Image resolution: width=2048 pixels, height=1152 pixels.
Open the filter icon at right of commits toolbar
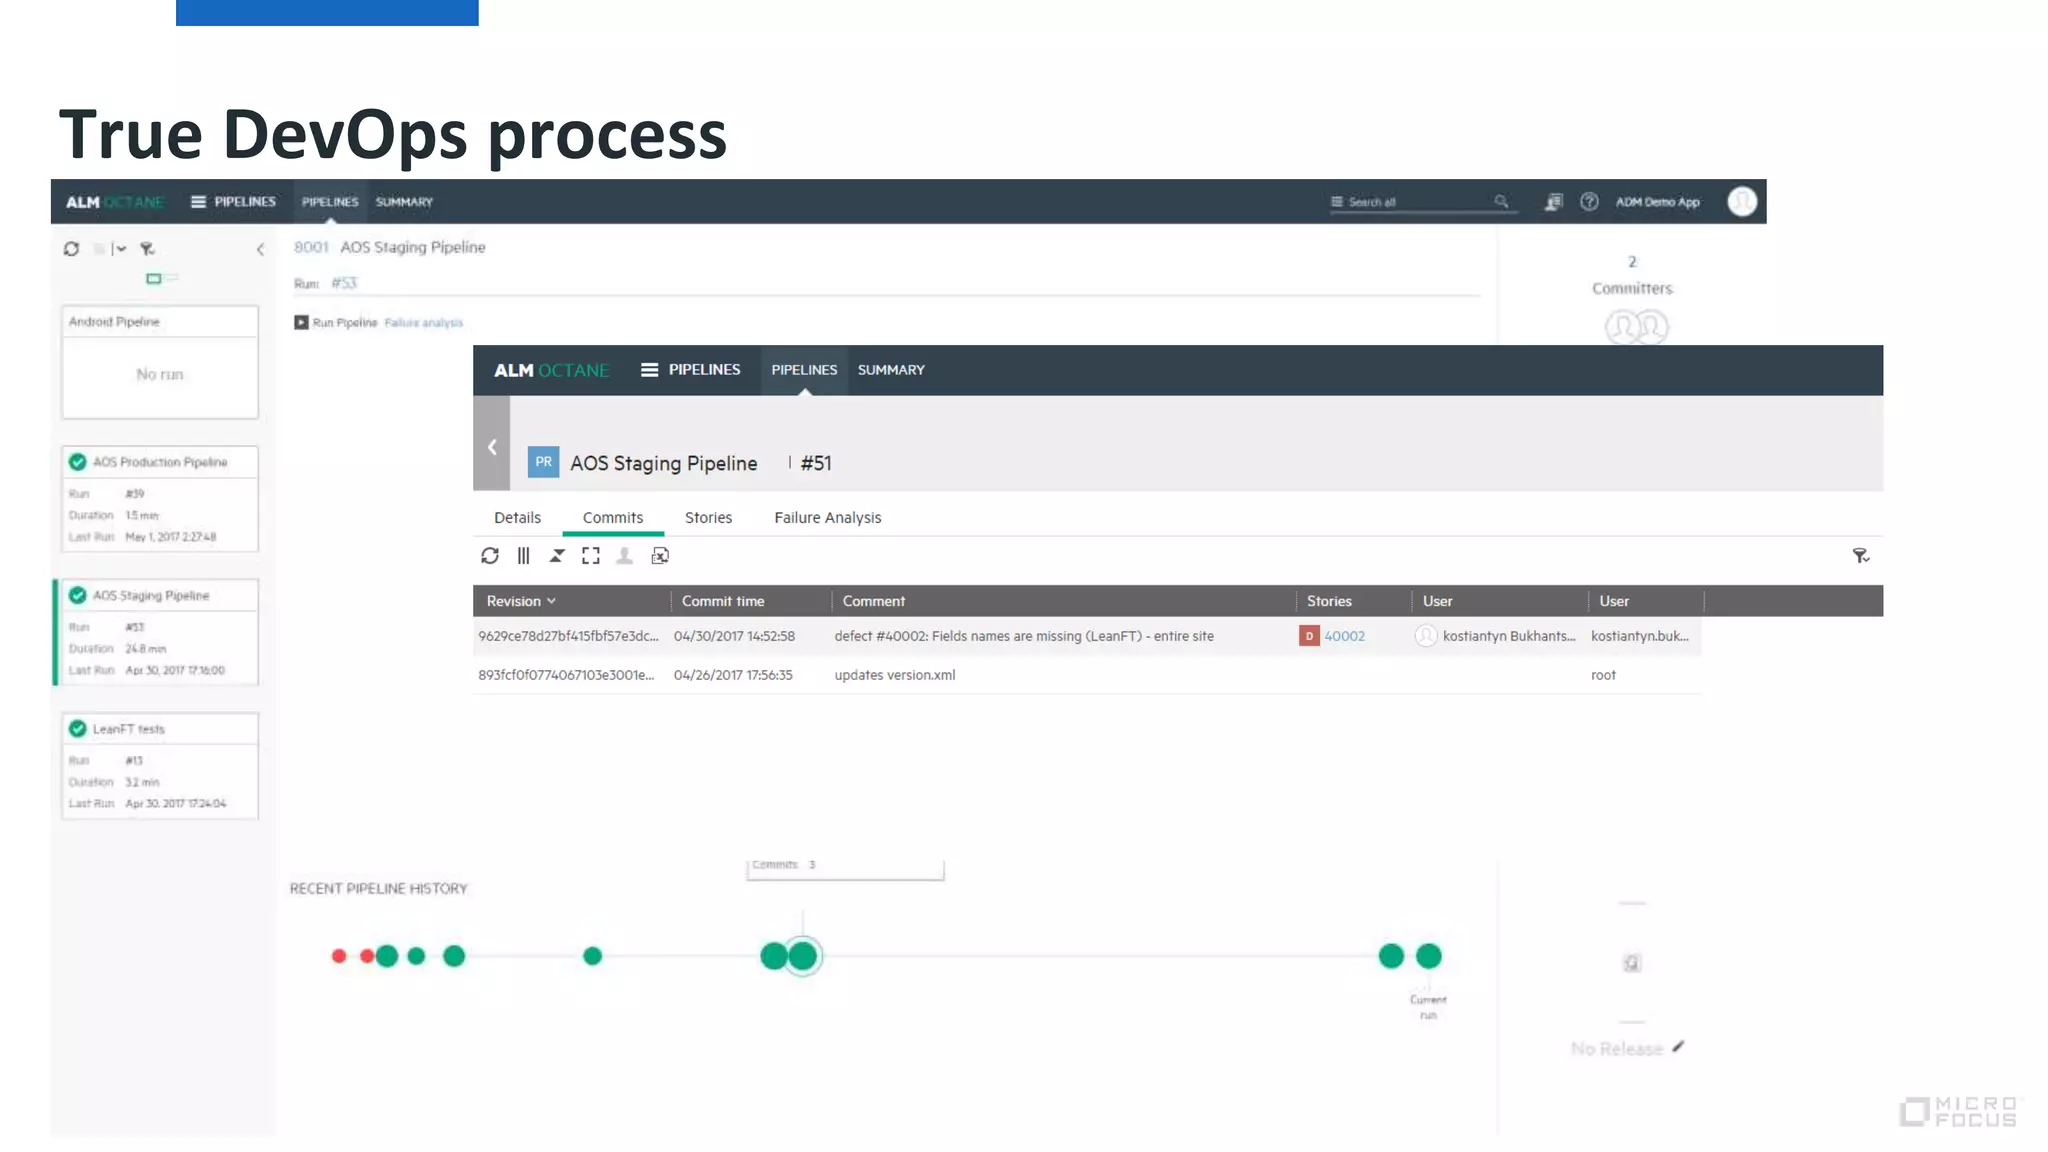pyautogui.click(x=1860, y=556)
